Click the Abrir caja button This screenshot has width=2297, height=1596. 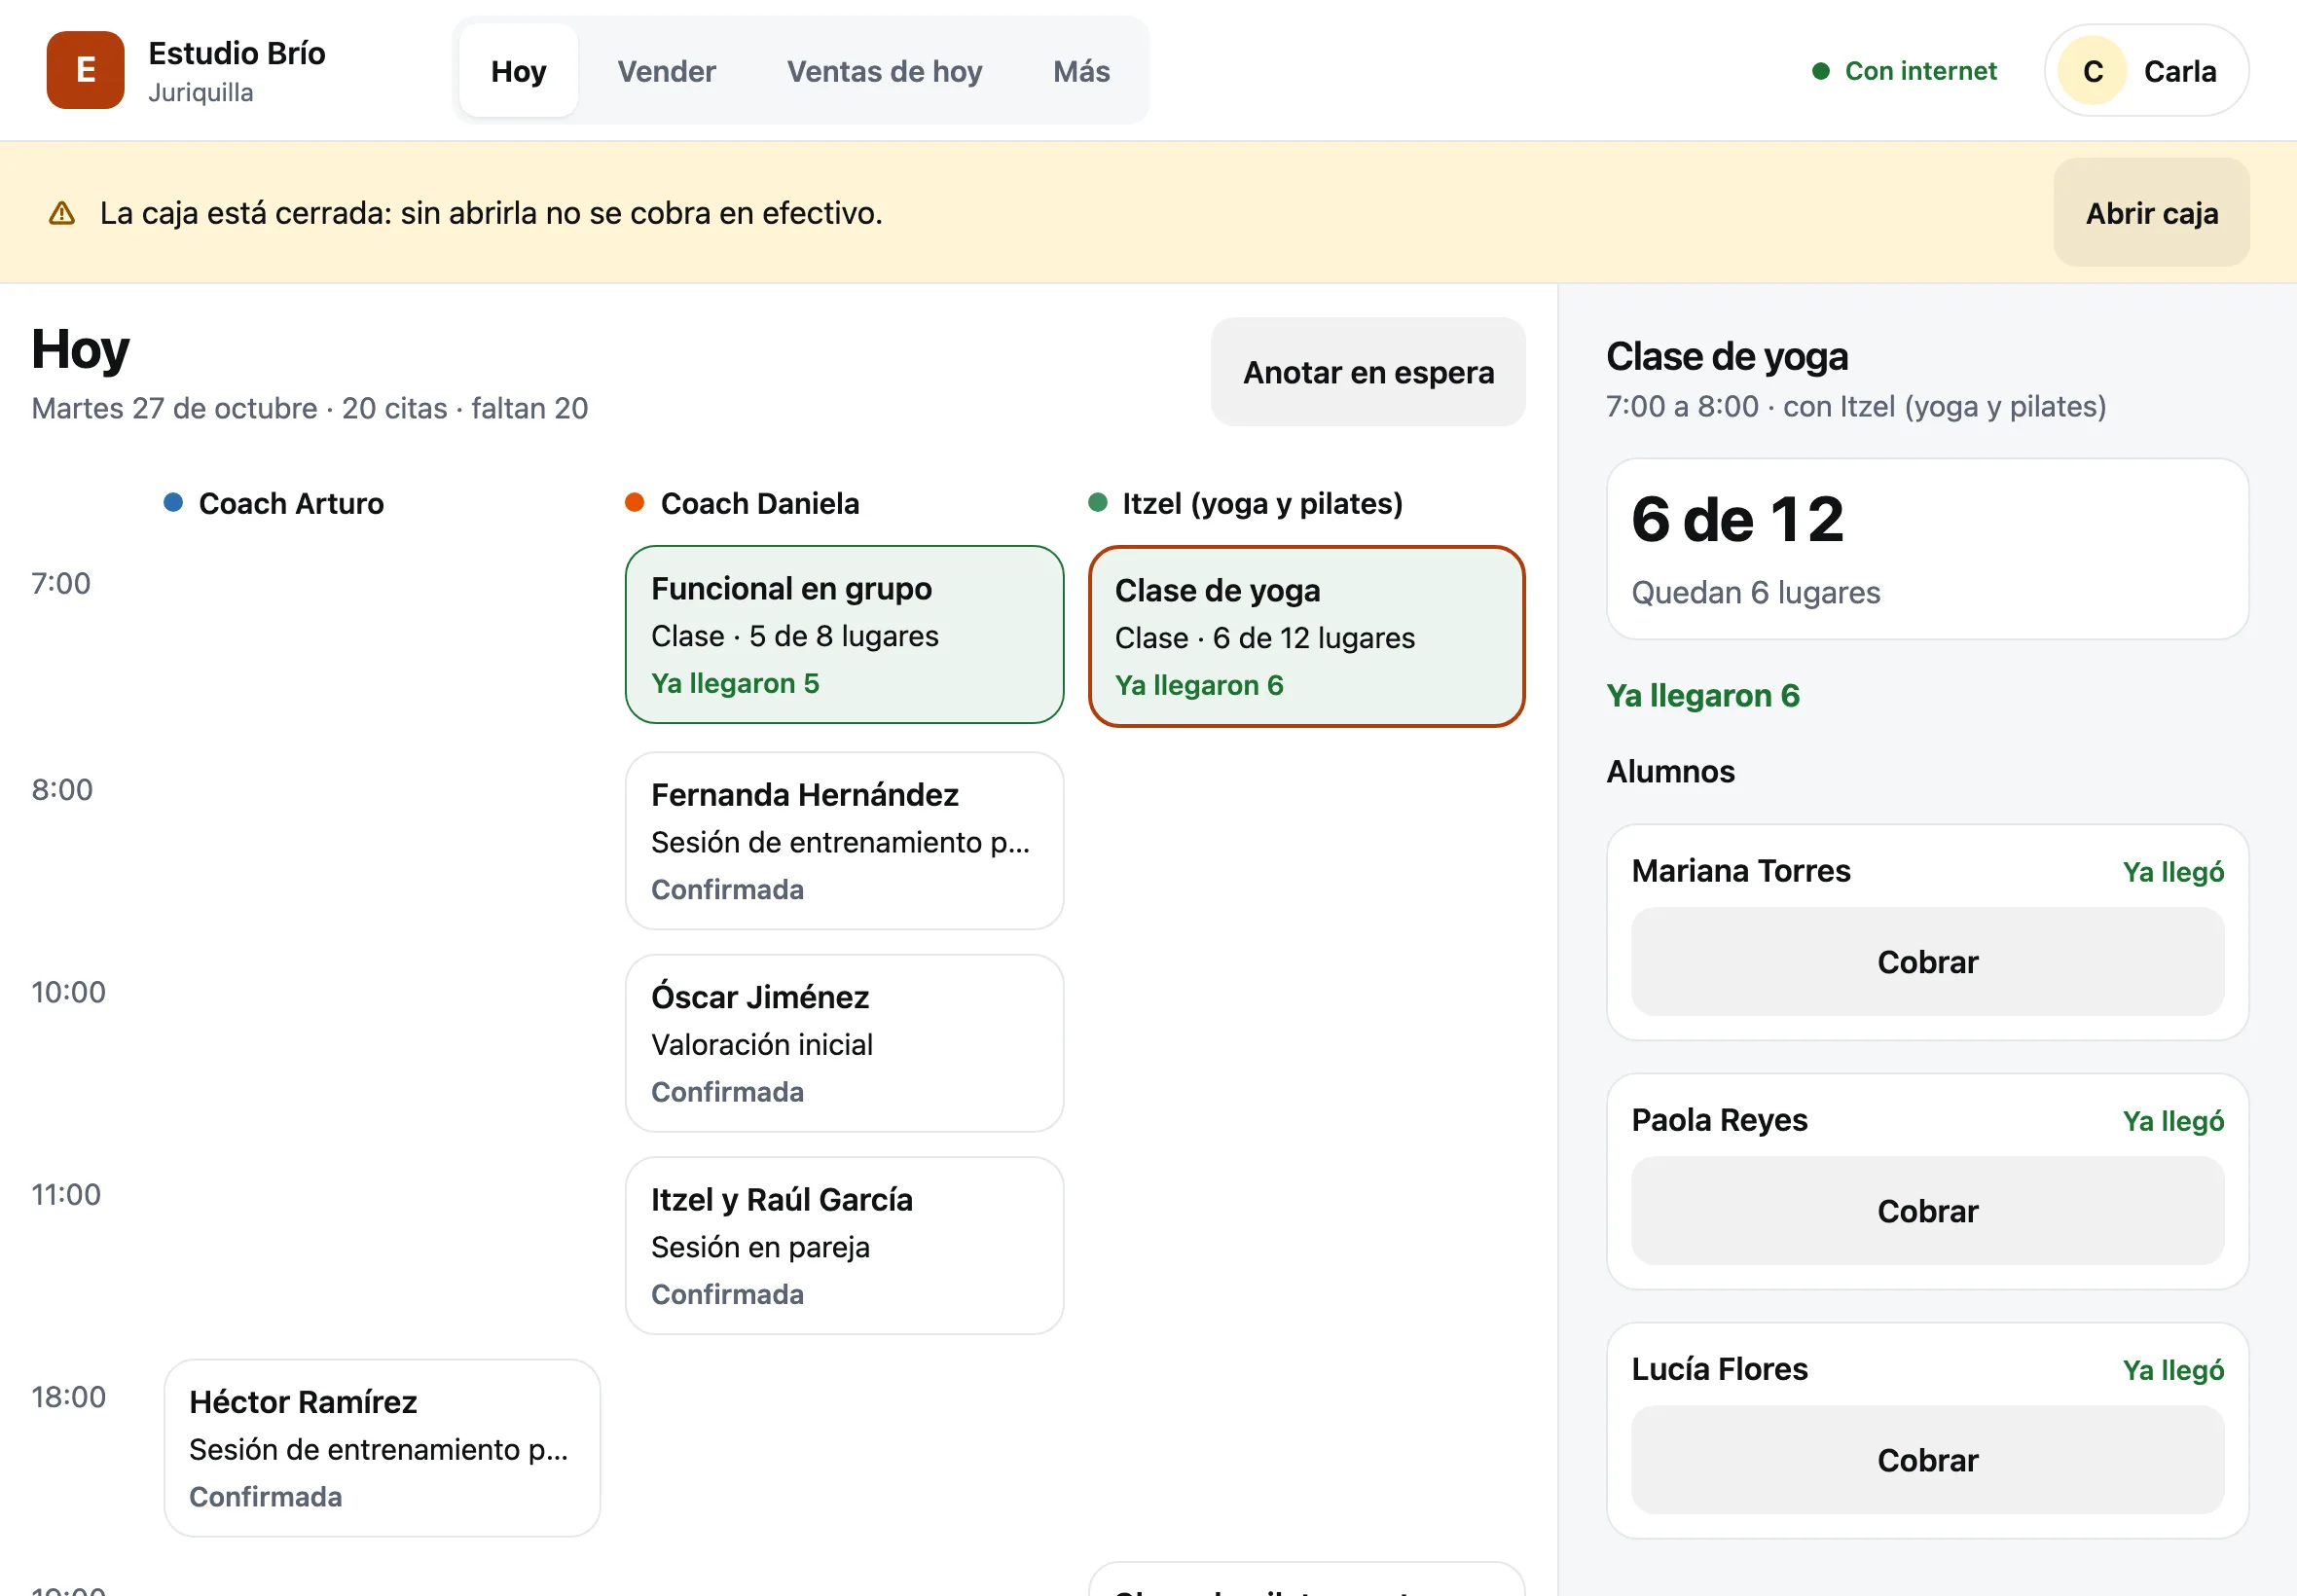pos(2151,213)
